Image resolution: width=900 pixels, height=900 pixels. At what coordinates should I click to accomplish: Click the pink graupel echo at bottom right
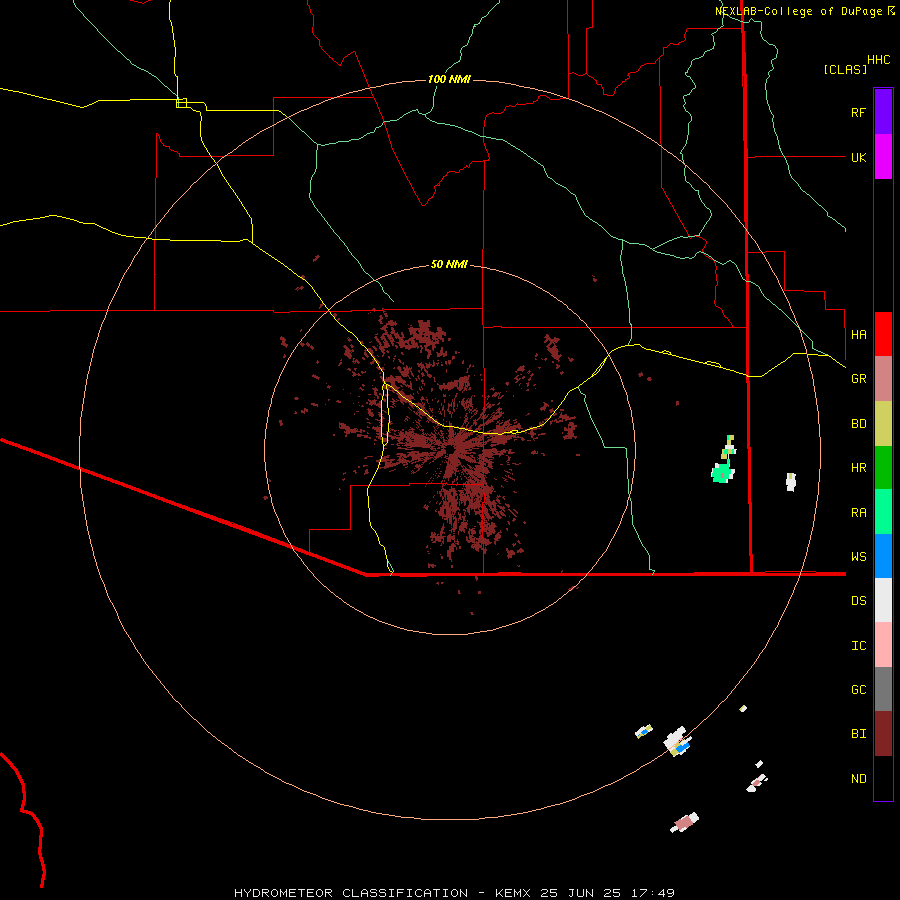[684, 823]
